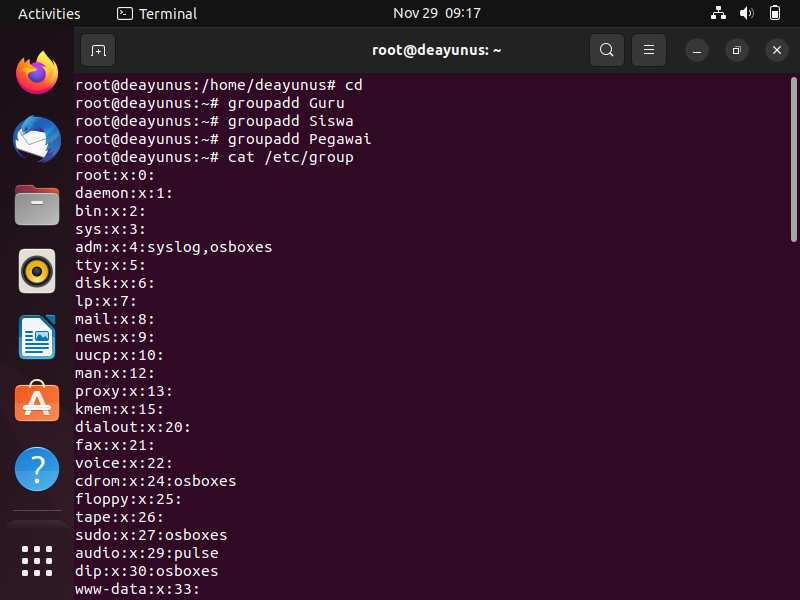Open the Terminal app menu in top bar
The image size is (800, 600).
(157, 14)
